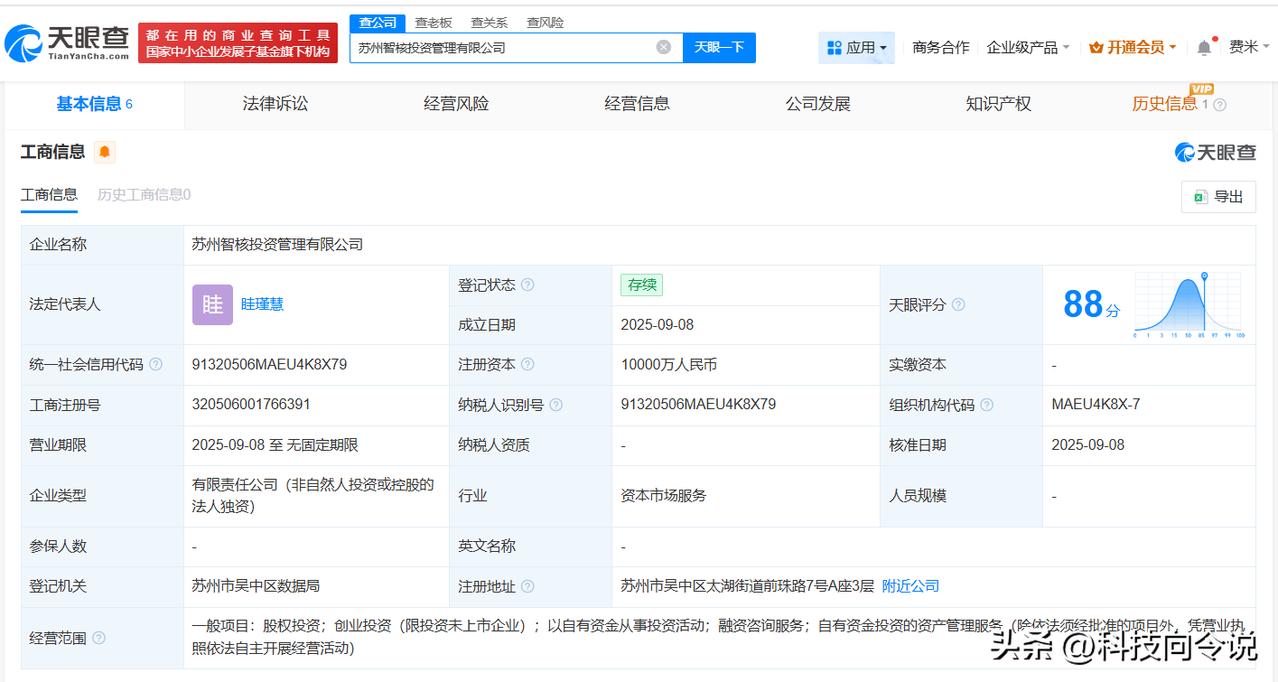Image resolution: width=1278 pixels, height=682 pixels.
Task: Open the 经营风险 tab
Action: (x=456, y=104)
